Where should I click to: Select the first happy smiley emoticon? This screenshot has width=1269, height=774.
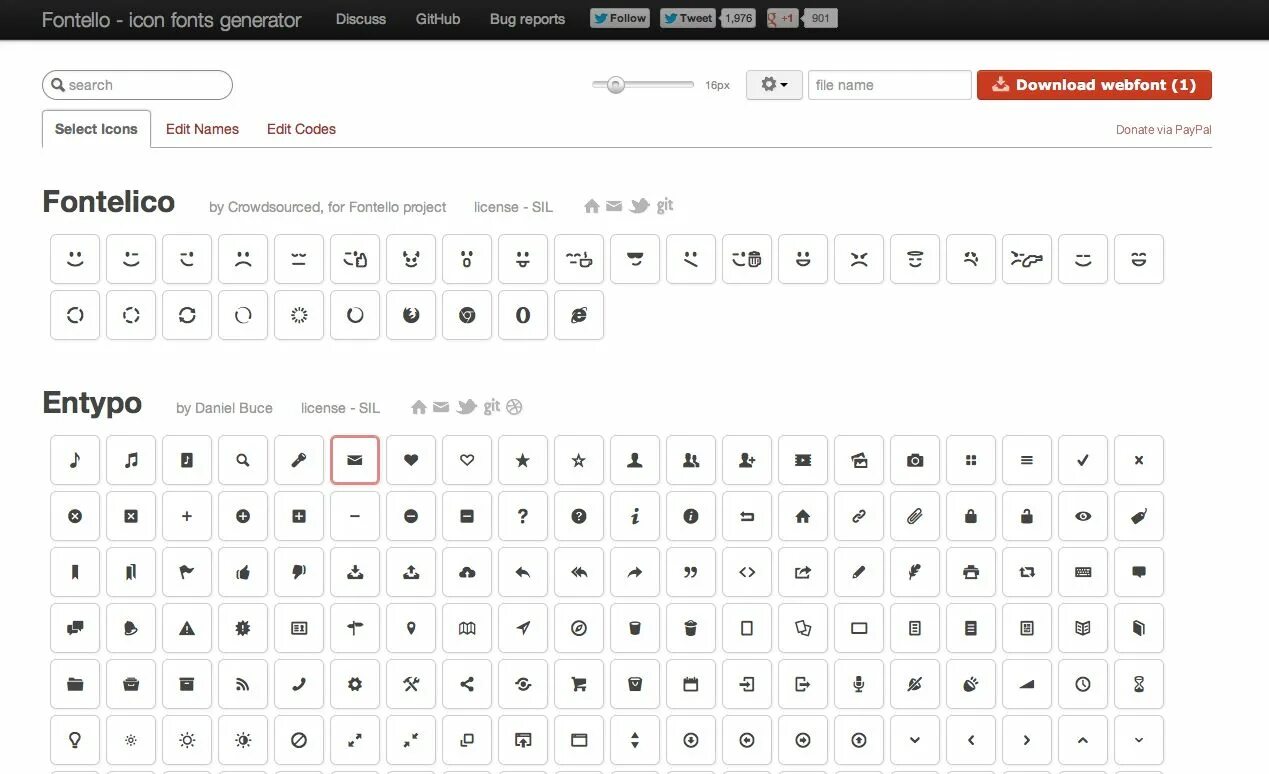(x=75, y=259)
